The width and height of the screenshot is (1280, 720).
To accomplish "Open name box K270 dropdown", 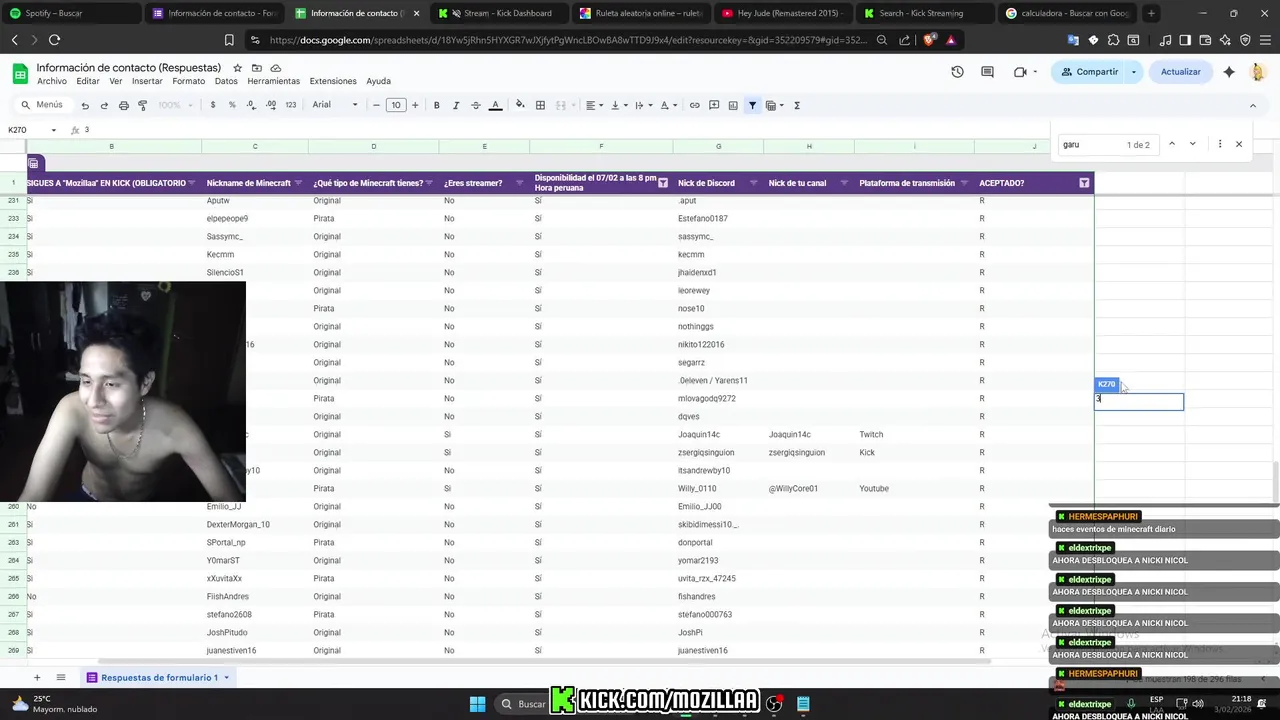I will point(54,130).
